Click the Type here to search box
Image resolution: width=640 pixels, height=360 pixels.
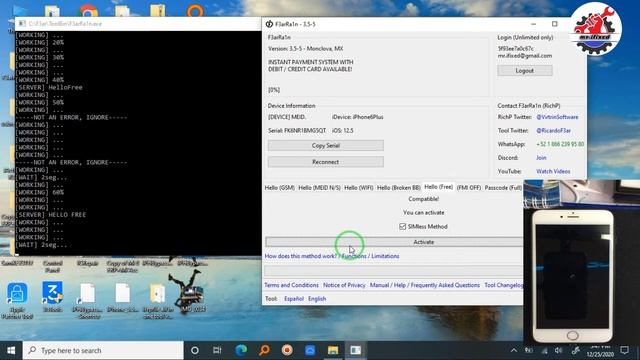(x=103, y=350)
